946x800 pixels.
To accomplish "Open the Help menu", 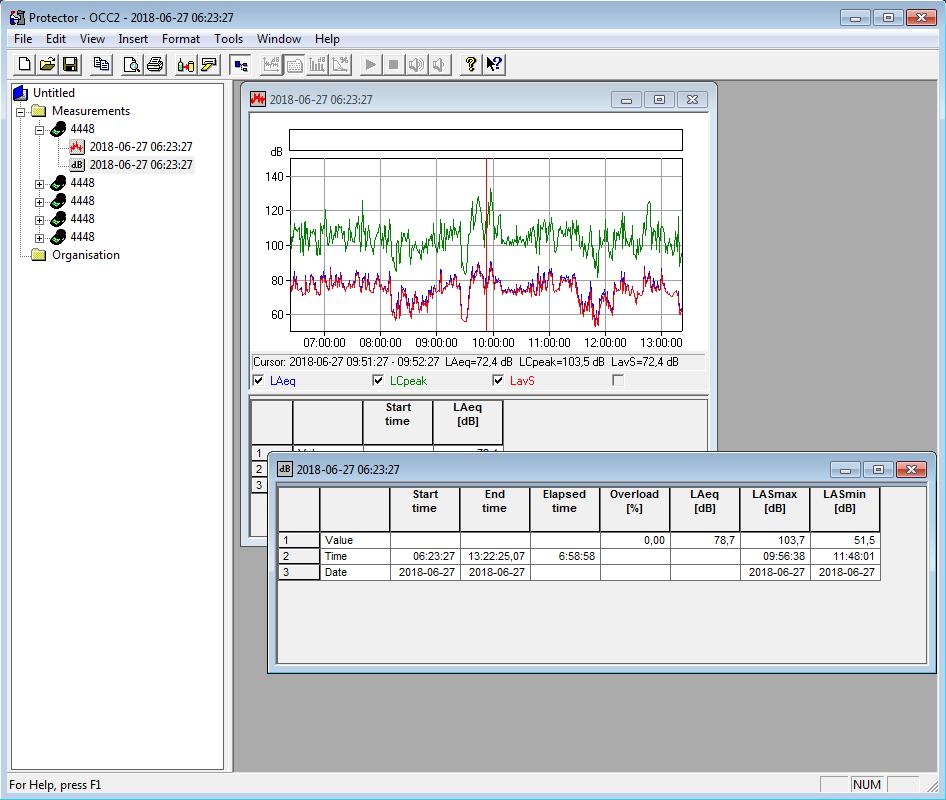I will pos(327,39).
